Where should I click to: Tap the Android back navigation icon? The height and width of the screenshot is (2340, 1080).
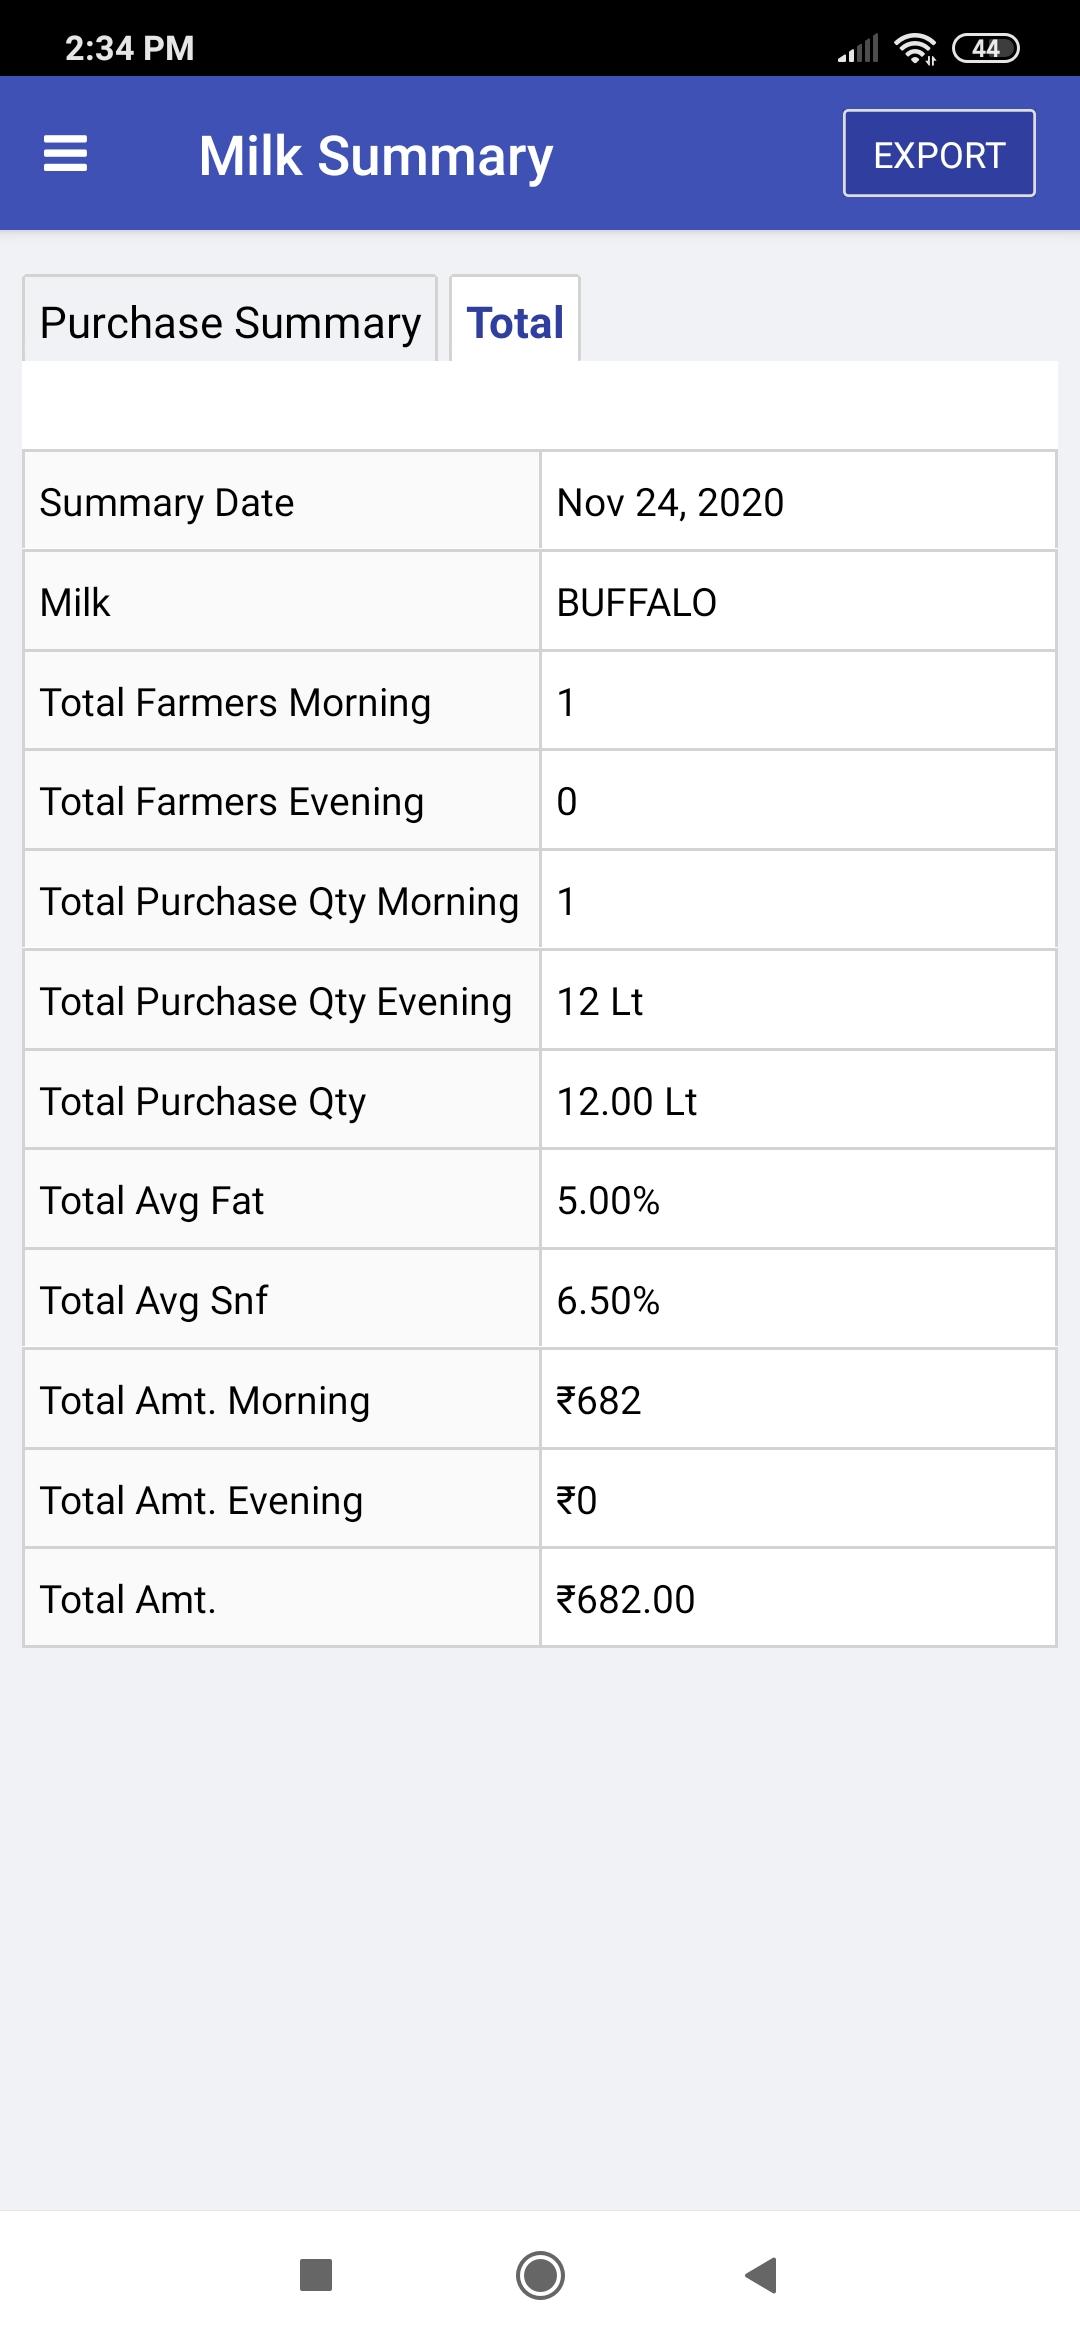point(761,2275)
